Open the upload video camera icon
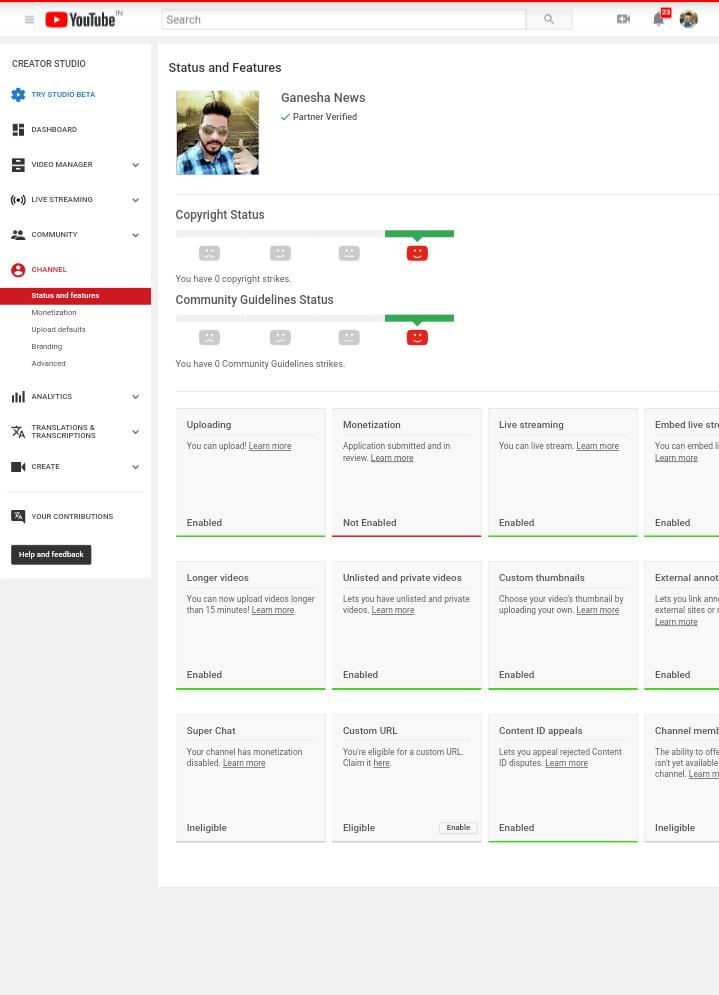This screenshot has width=719, height=995. coord(623,19)
